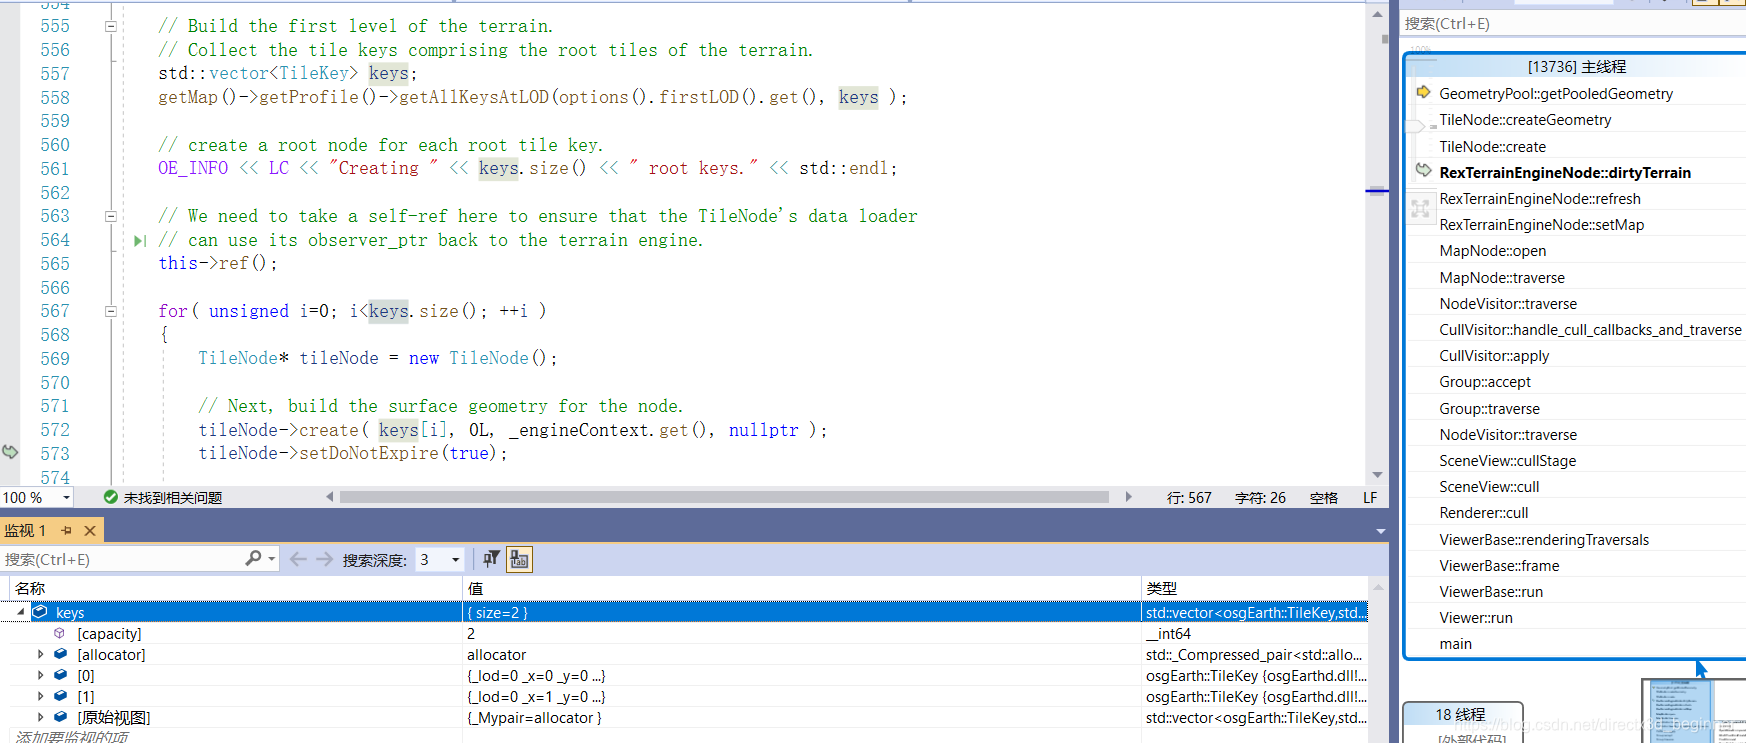Screen dimensions: 1746x743
Task: Click the editor horizontal scrollbar left arrow
Action: [x=330, y=497]
